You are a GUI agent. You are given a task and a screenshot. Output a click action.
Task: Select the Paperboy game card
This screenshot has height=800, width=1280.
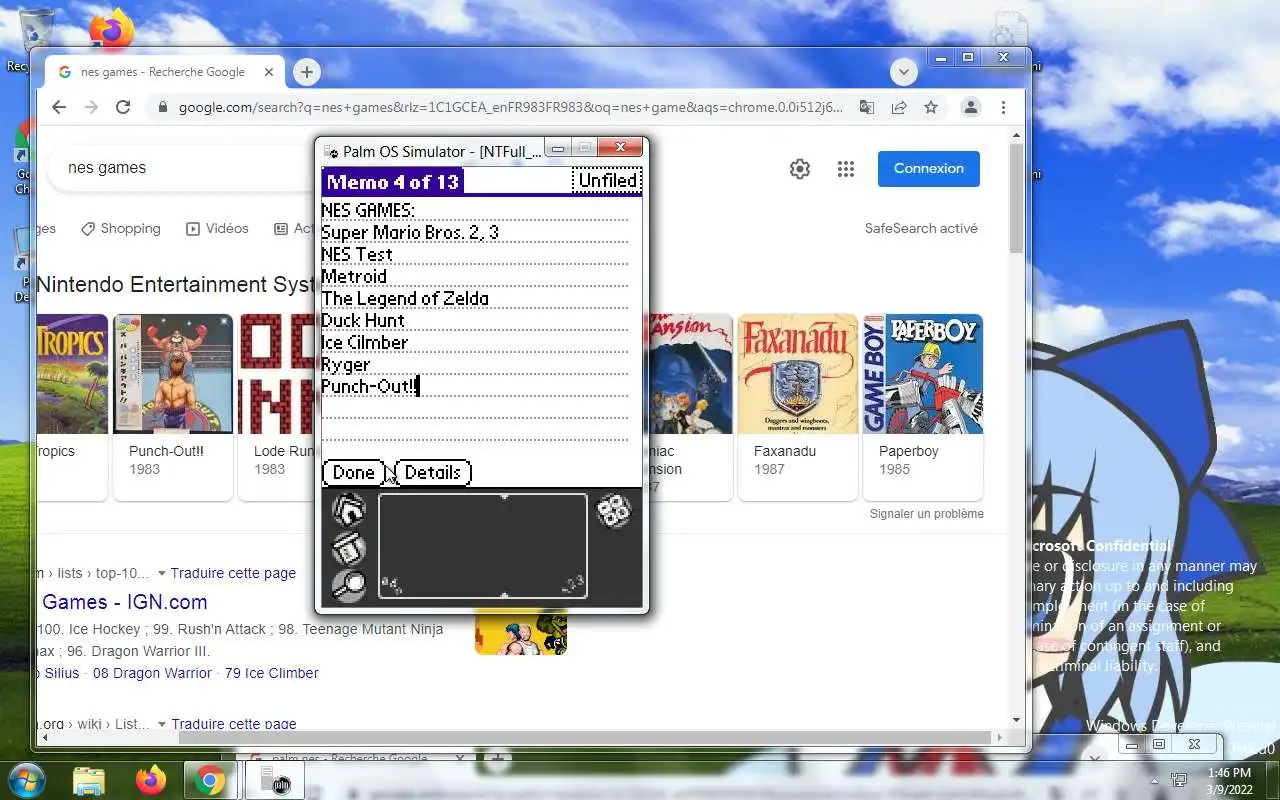pos(923,407)
